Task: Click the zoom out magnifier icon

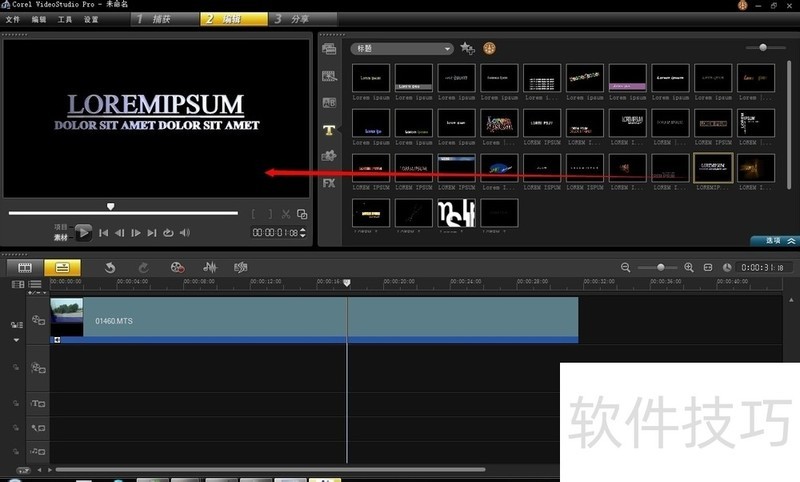Action: pyautogui.click(x=626, y=268)
